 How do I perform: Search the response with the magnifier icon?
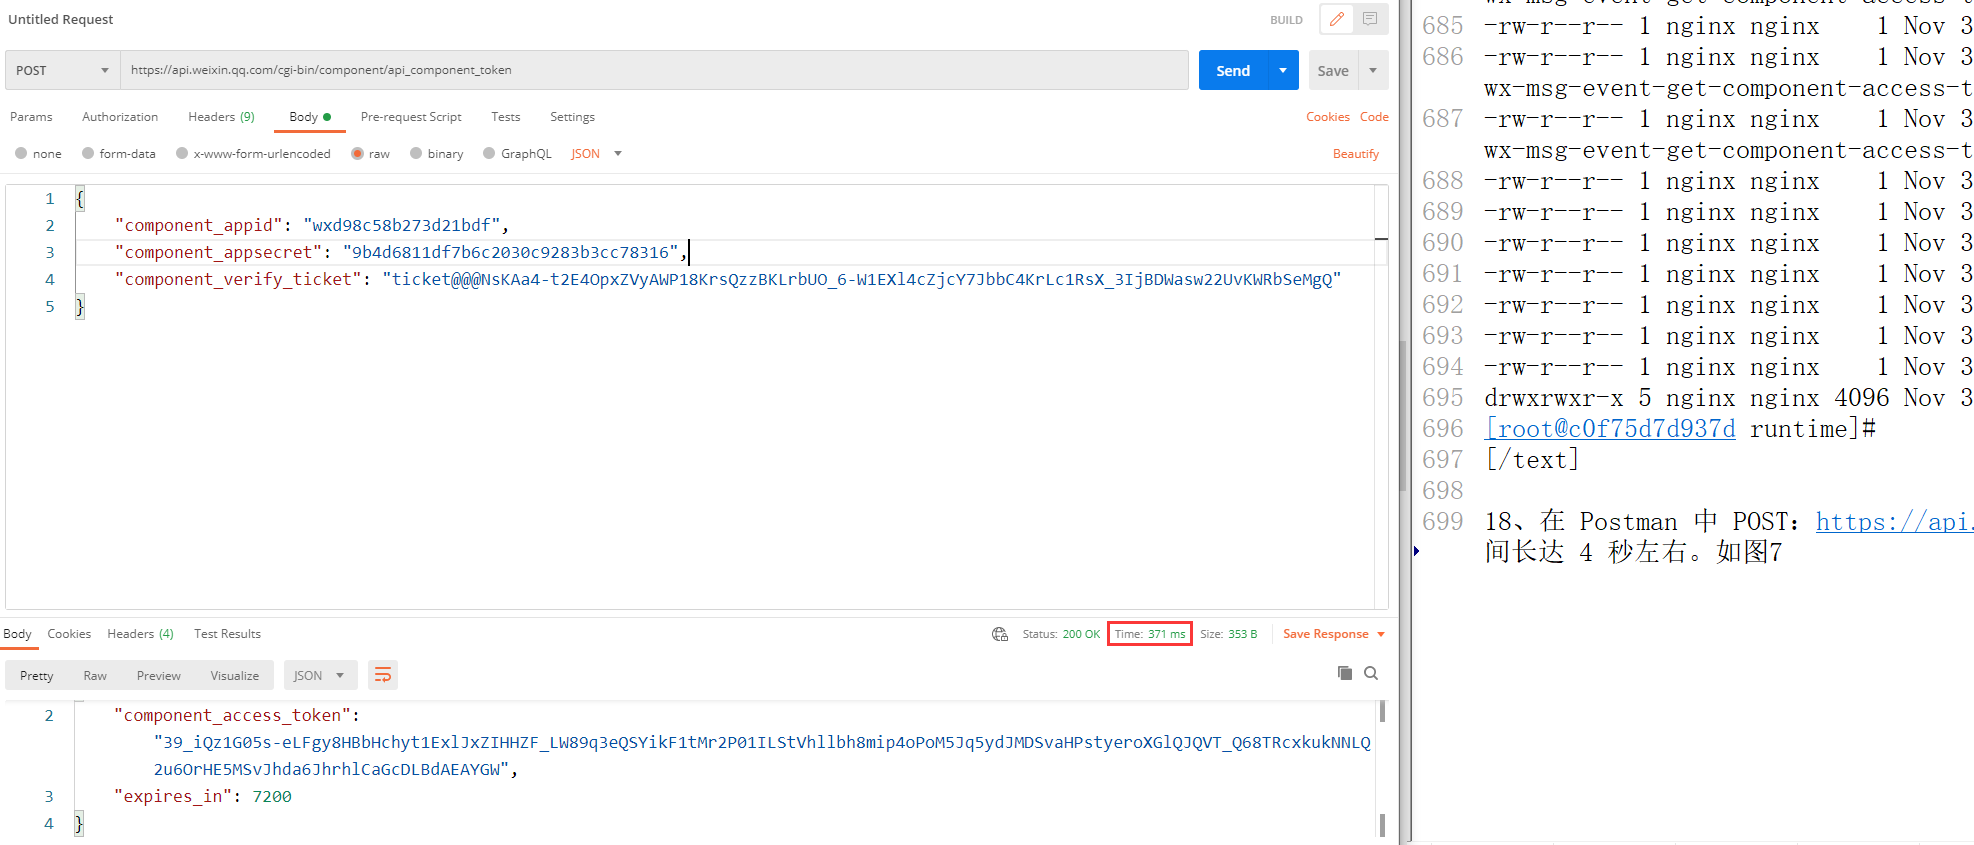(x=1371, y=673)
